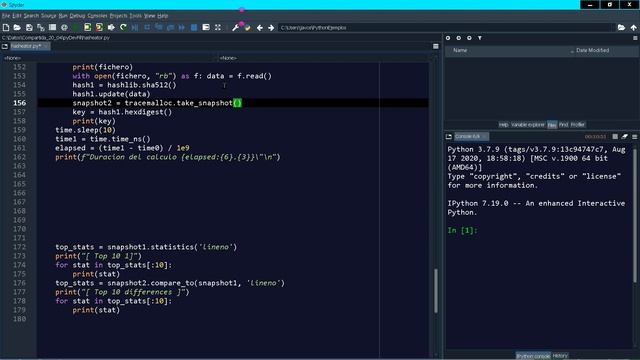Viewport: 640px width, 360px height.
Task: Open the File menu
Action: (x=6, y=16)
